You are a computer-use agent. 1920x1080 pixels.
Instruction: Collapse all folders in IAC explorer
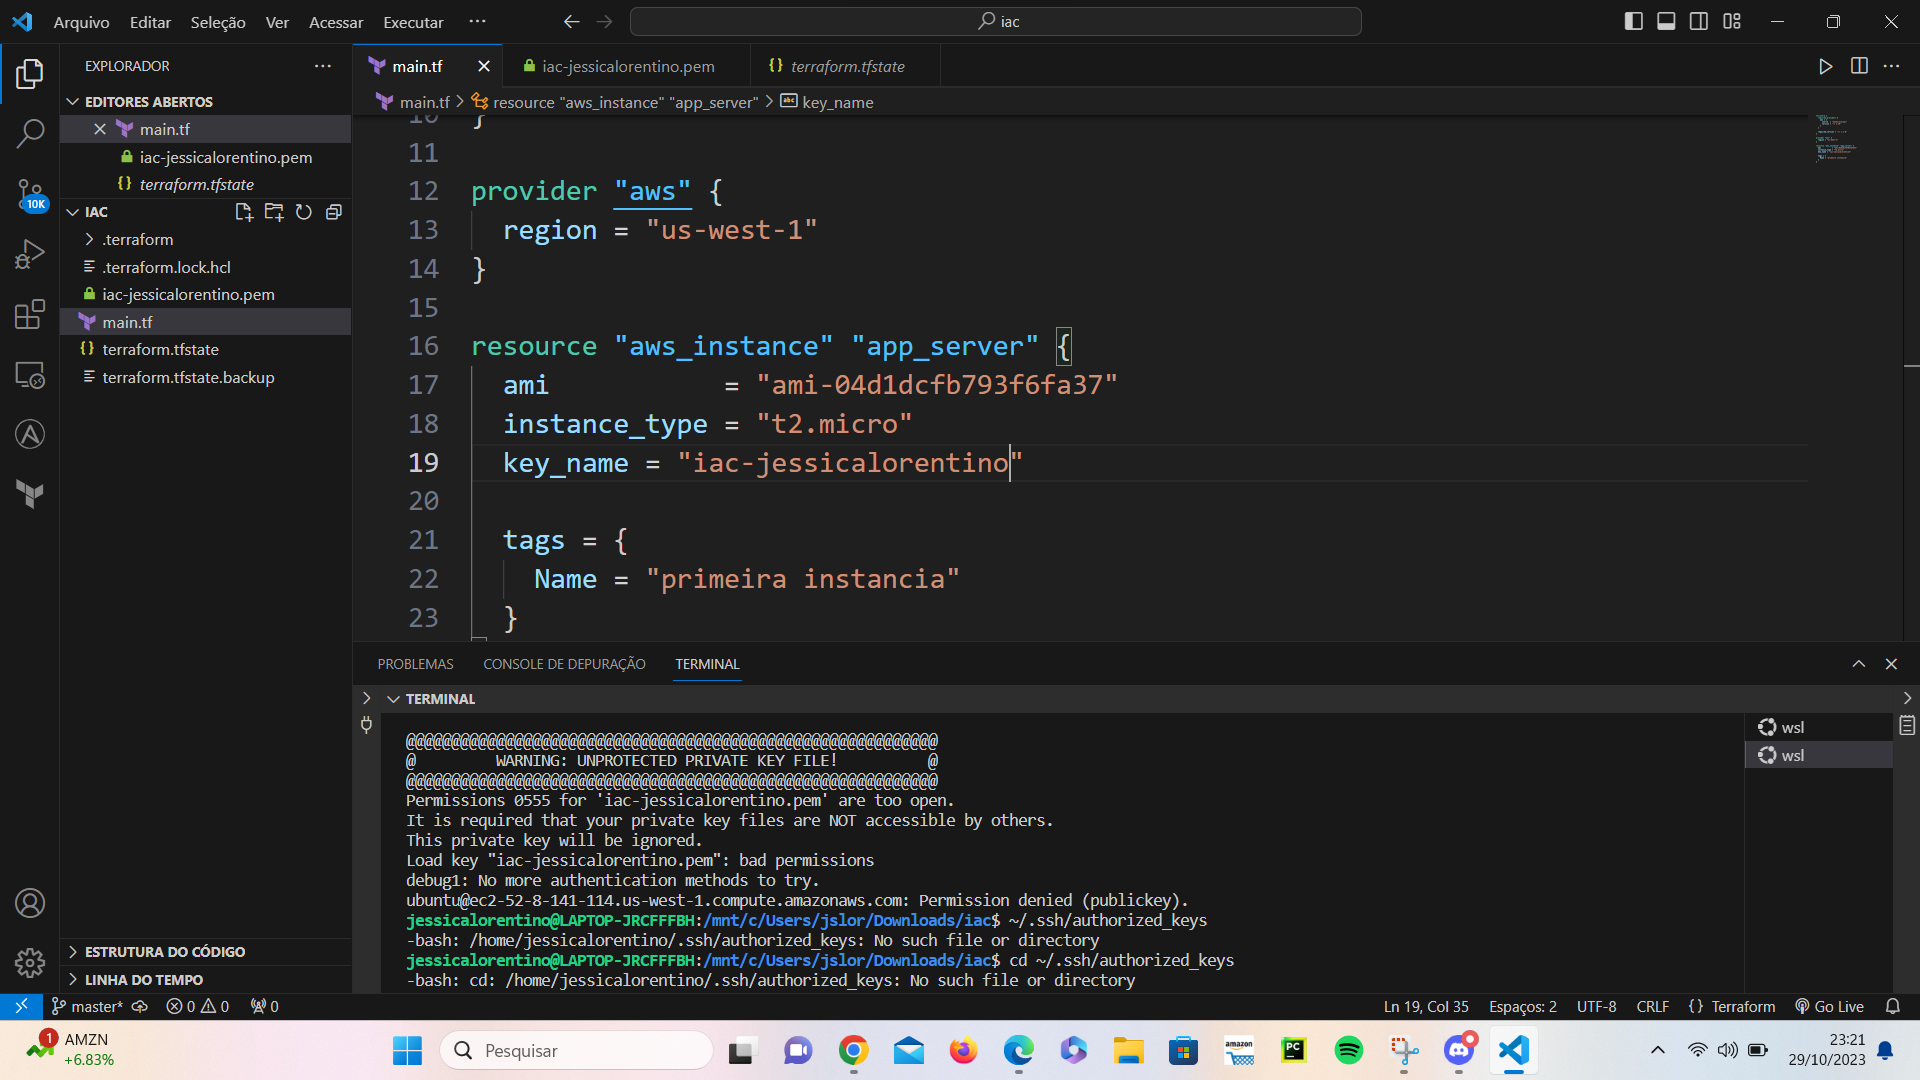(x=334, y=212)
